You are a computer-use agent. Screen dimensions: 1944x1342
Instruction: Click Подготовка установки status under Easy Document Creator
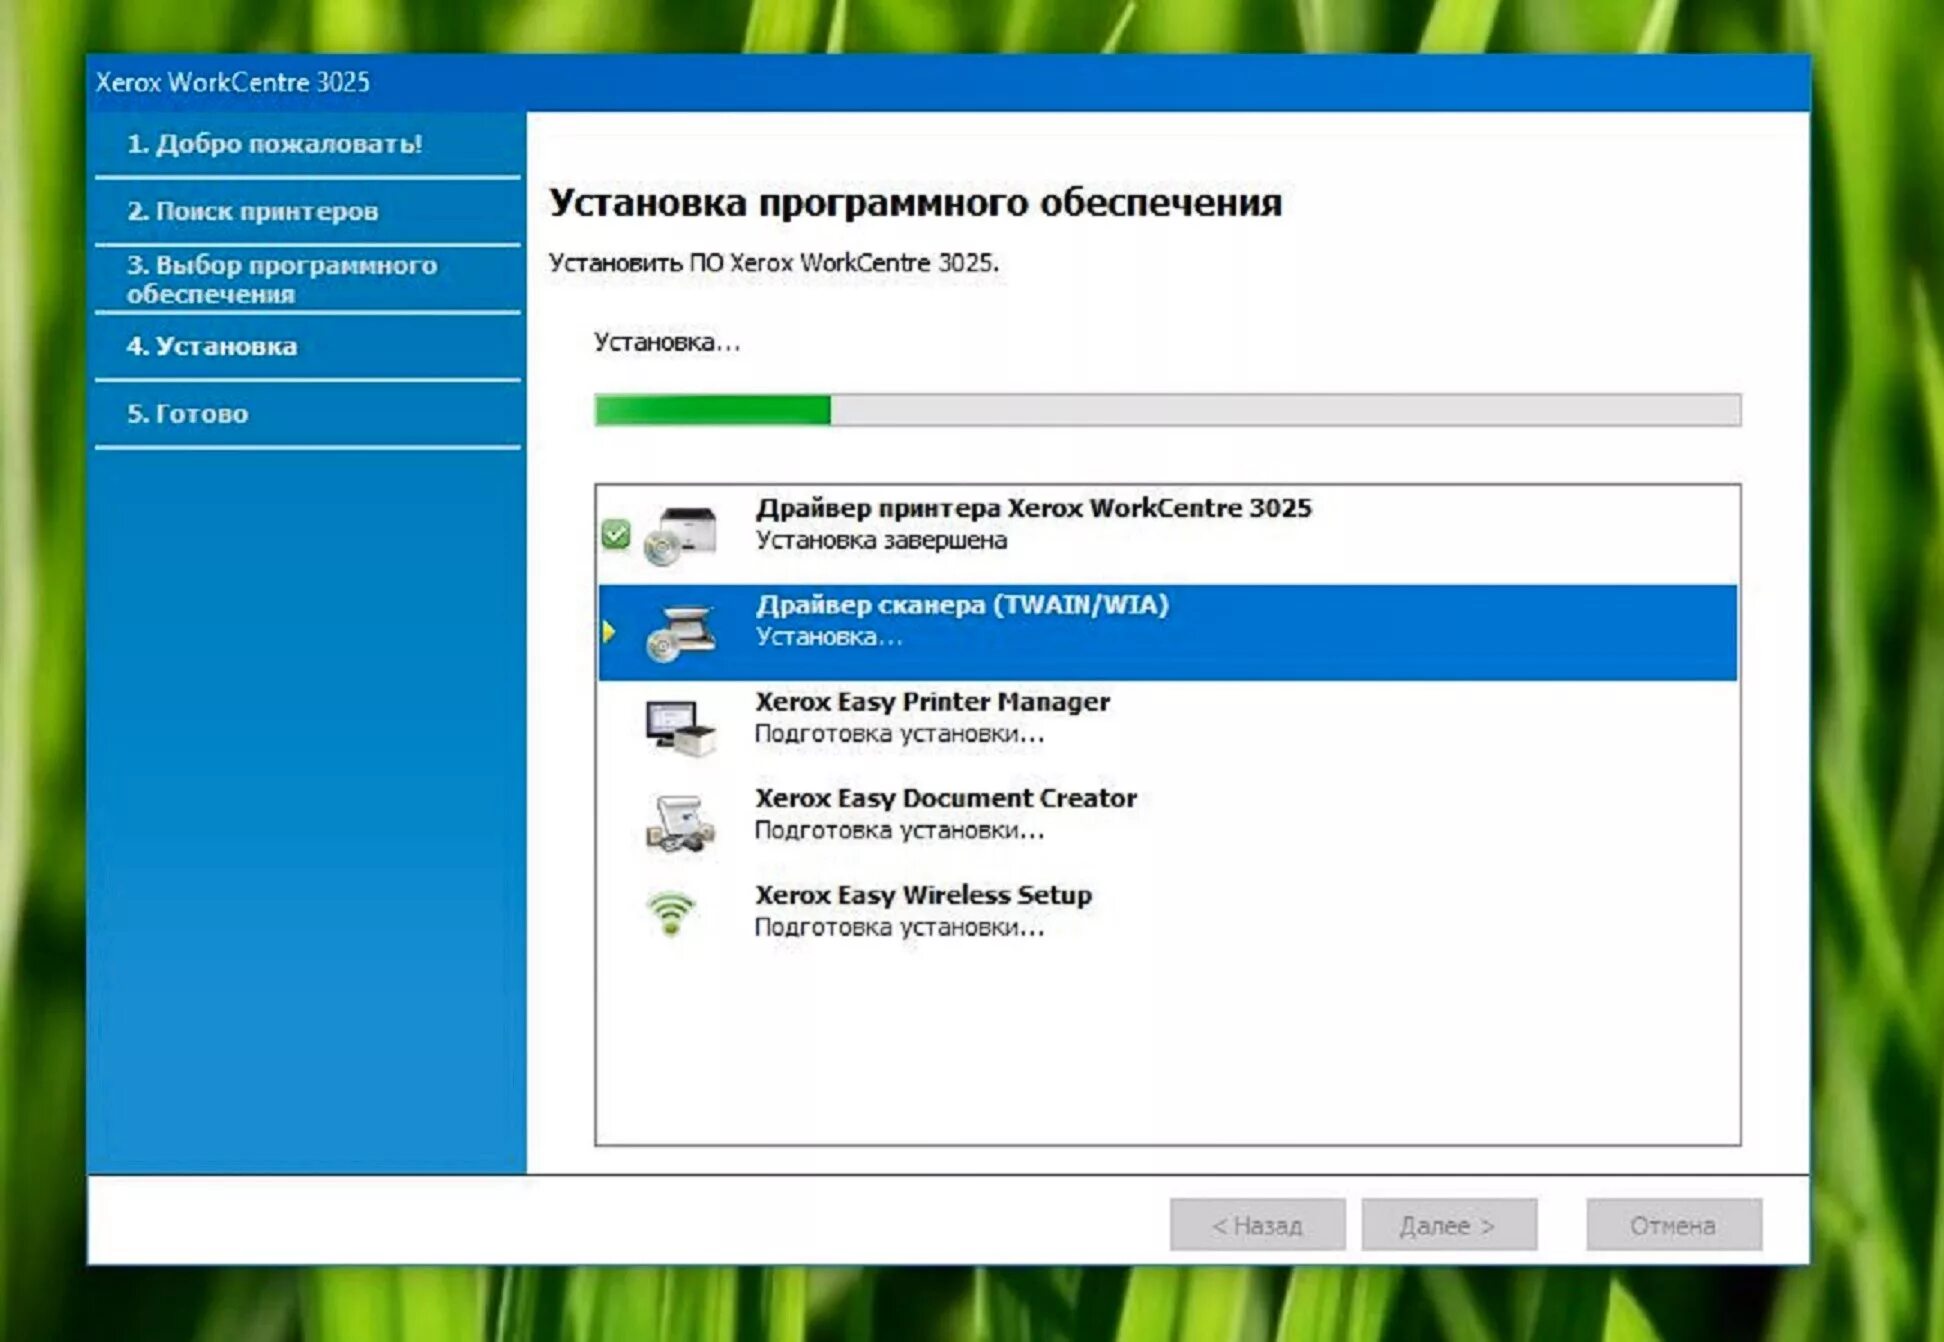tap(899, 831)
